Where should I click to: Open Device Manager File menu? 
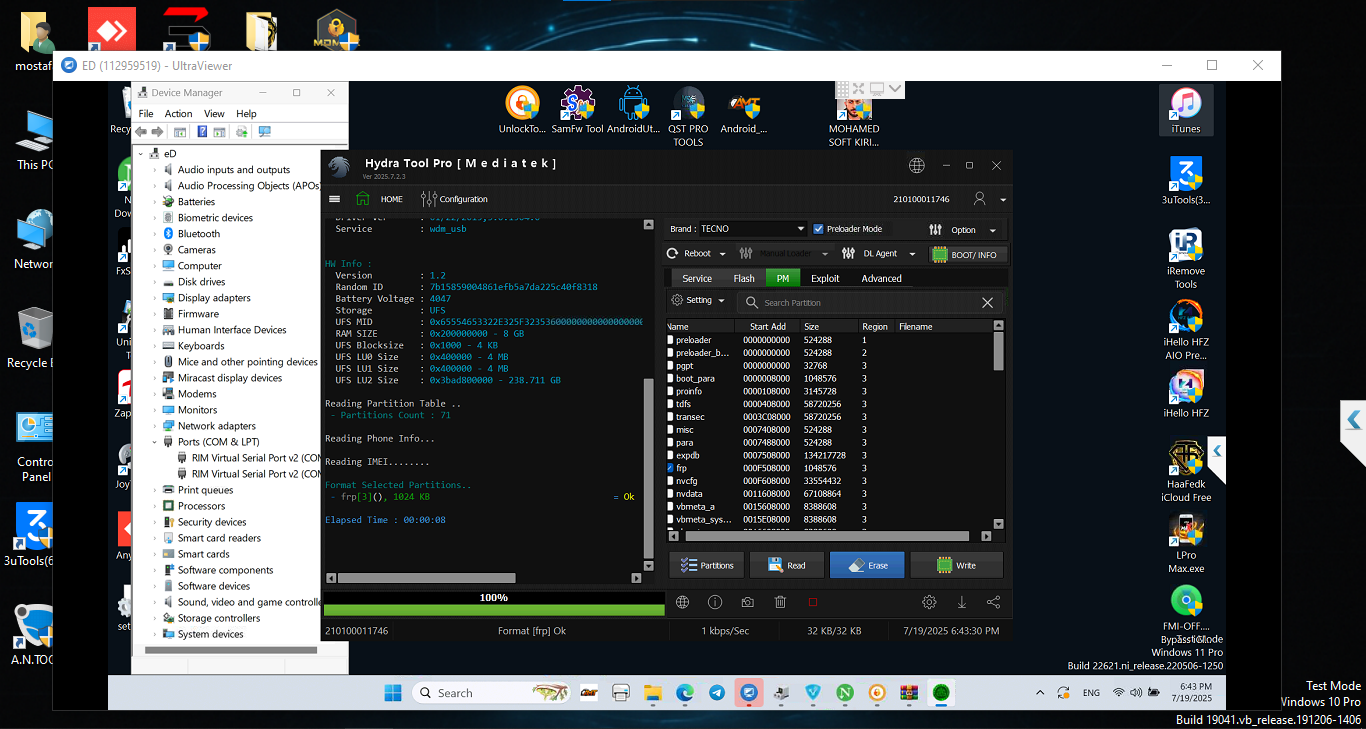[146, 114]
